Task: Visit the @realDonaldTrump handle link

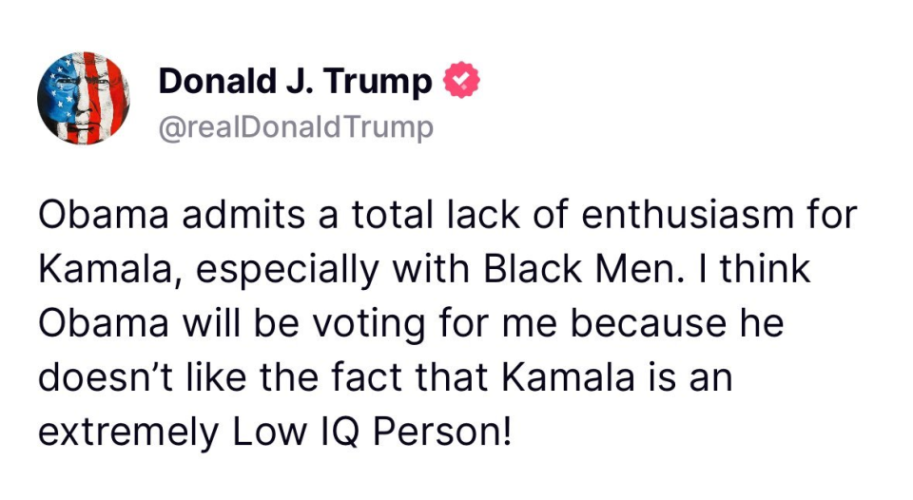Action: (296, 127)
